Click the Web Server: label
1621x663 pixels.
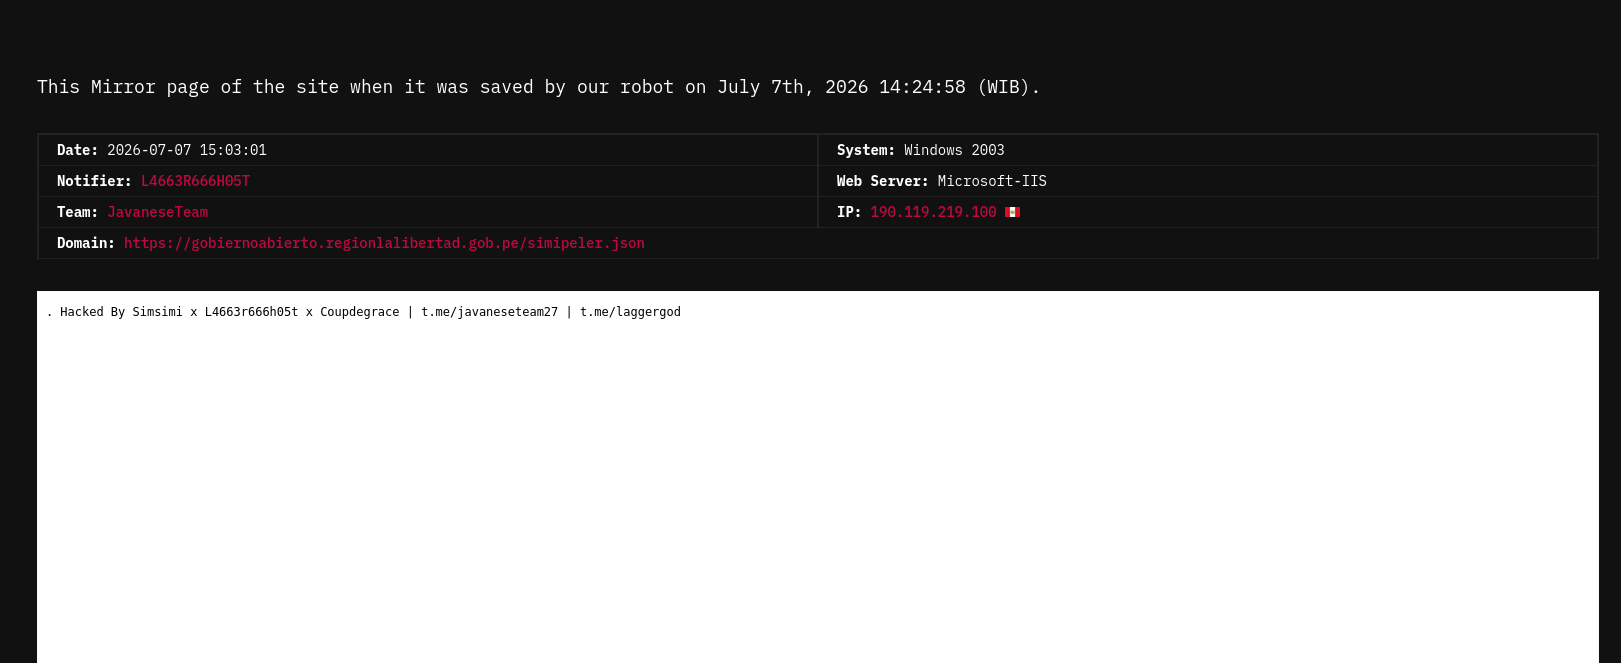pos(883,181)
